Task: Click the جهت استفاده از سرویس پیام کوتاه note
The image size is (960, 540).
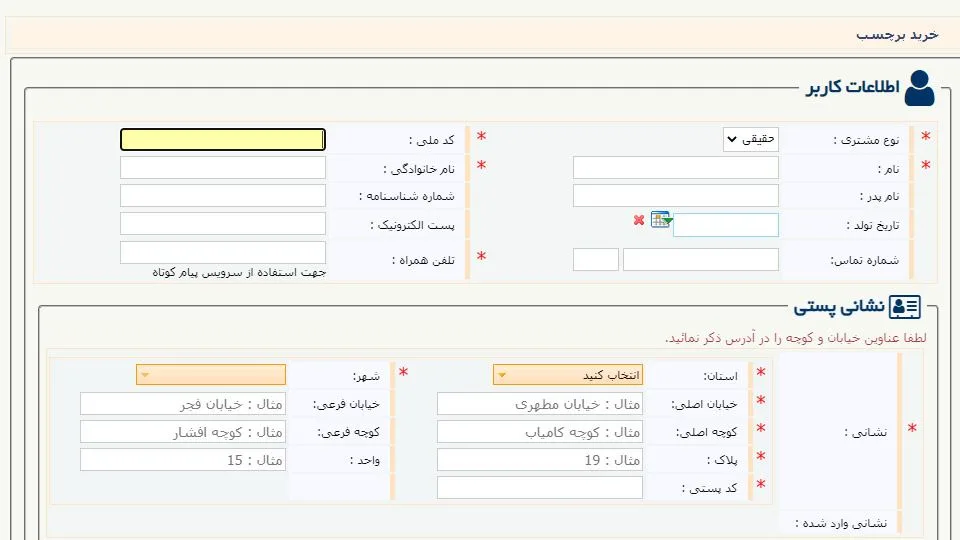Action: [x=239, y=272]
